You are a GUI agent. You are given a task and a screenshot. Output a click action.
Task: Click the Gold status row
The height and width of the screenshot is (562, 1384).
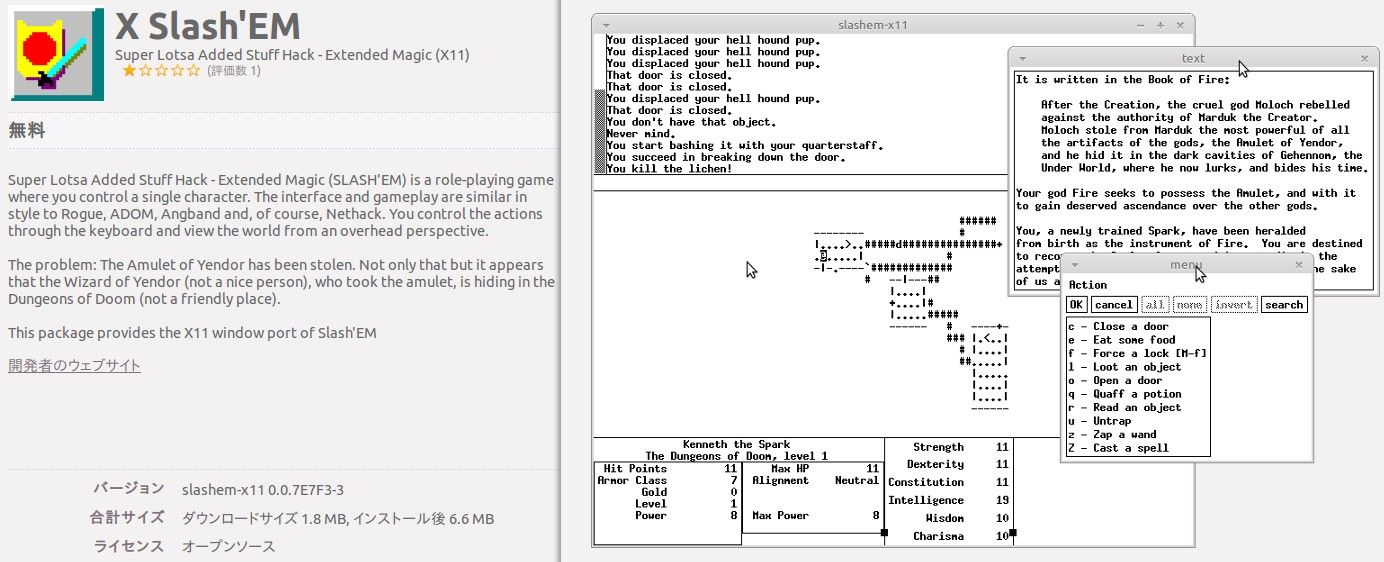pyautogui.click(x=667, y=492)
